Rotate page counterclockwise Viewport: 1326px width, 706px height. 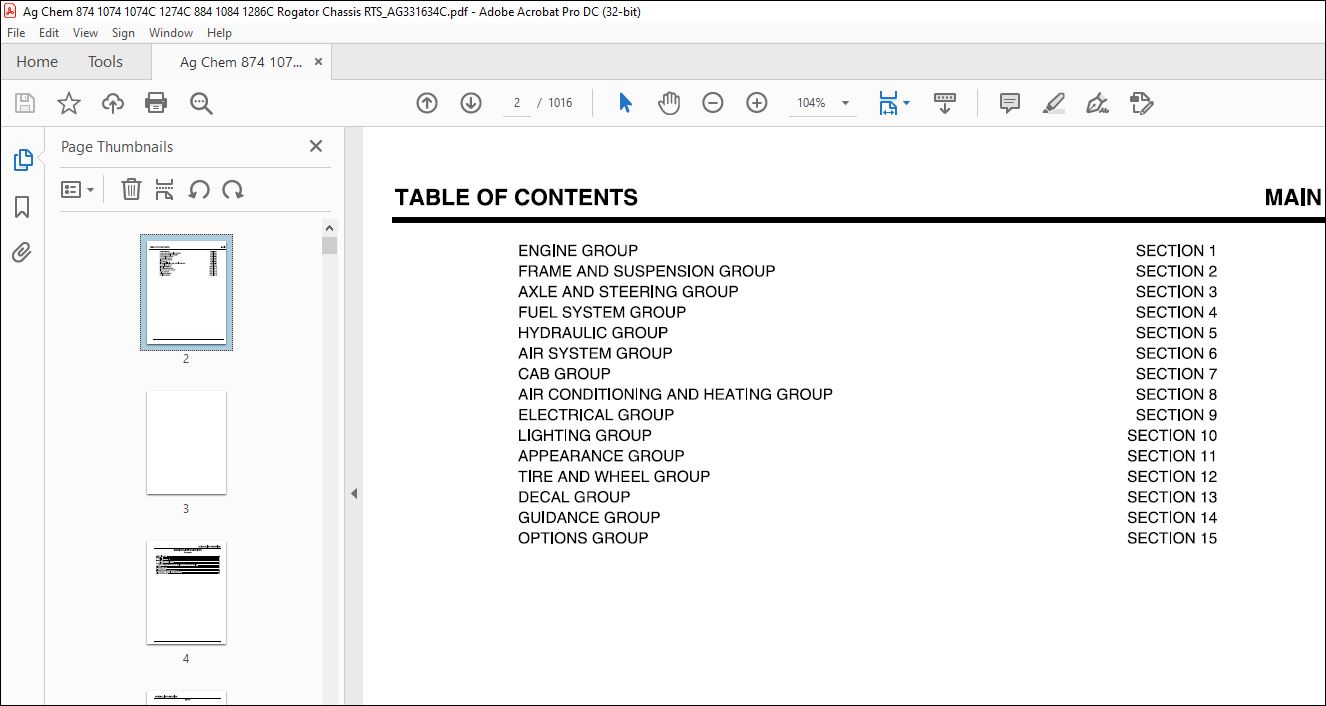(x=199, y=189)
